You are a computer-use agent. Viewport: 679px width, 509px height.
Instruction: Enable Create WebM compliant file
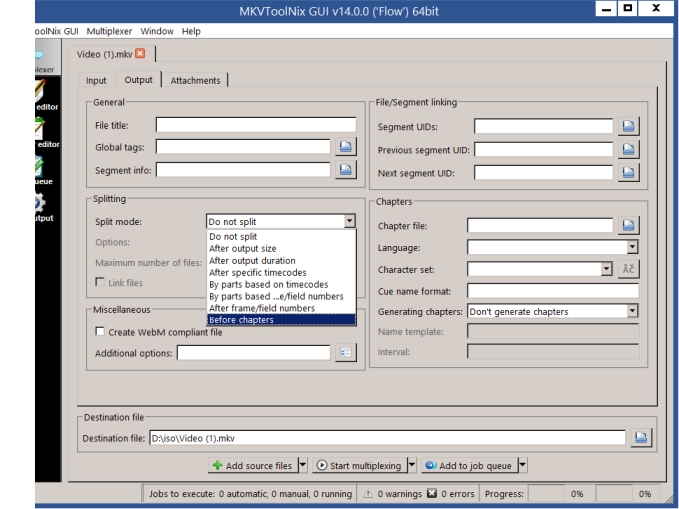(x=100, y=331)
